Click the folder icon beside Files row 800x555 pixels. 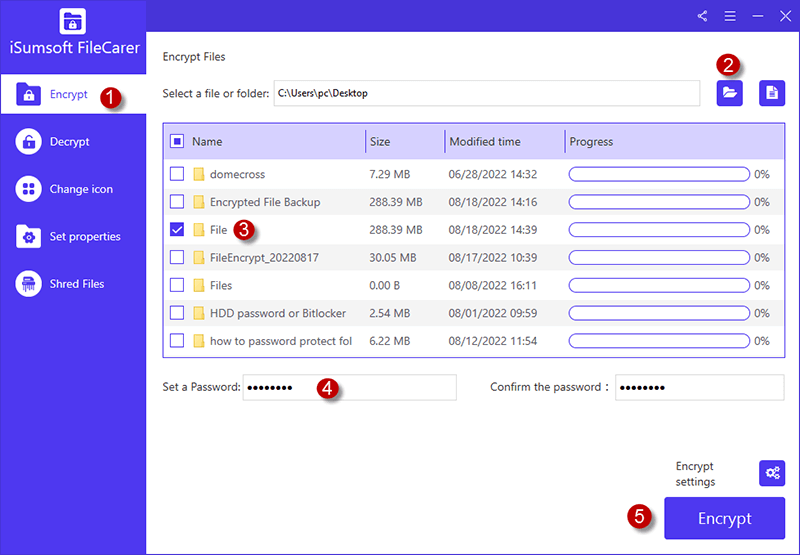pyautogui.click(x=199, y=285)
